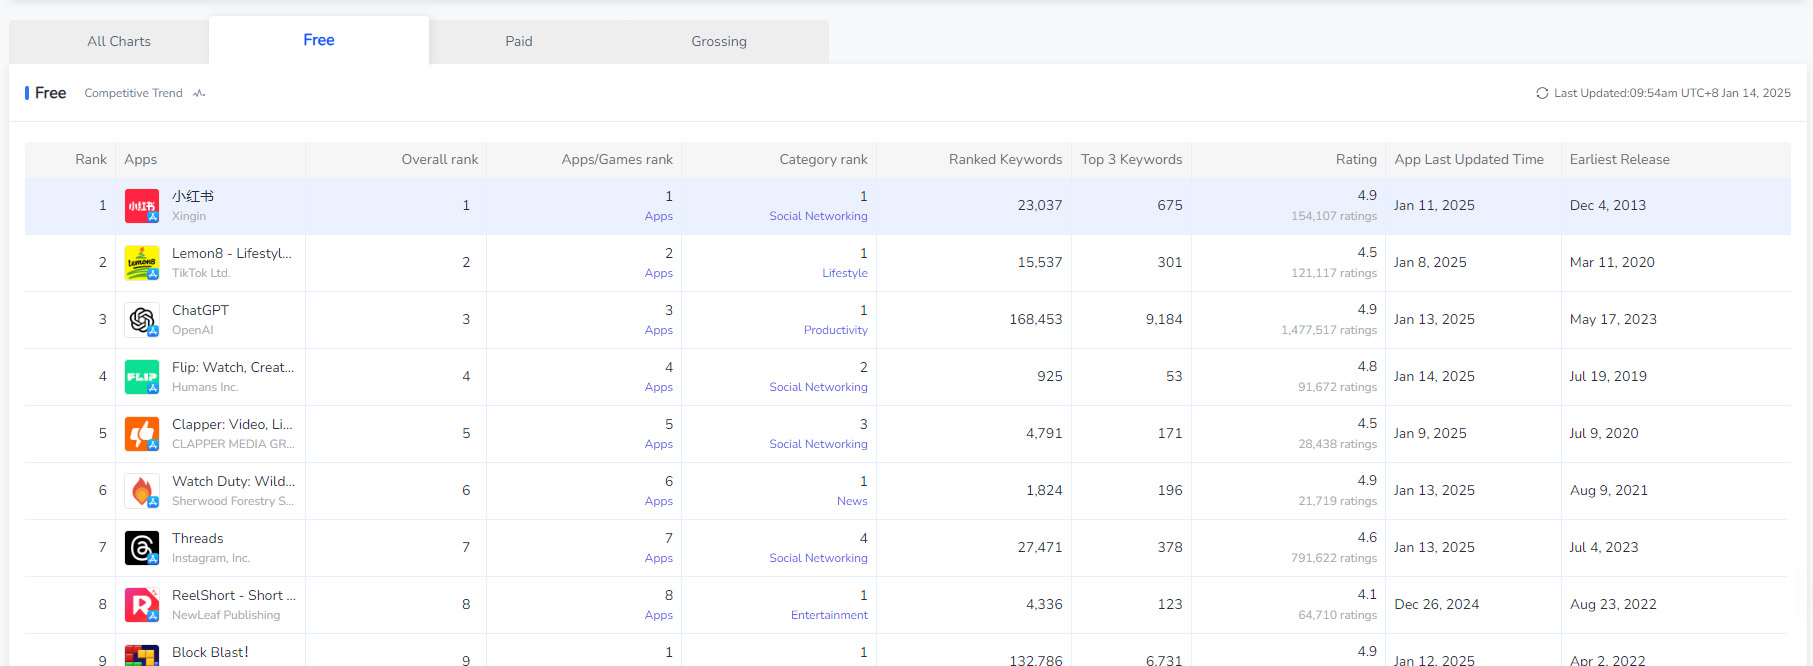Open the ChatGPT app icon

click(x=141, y=320)
